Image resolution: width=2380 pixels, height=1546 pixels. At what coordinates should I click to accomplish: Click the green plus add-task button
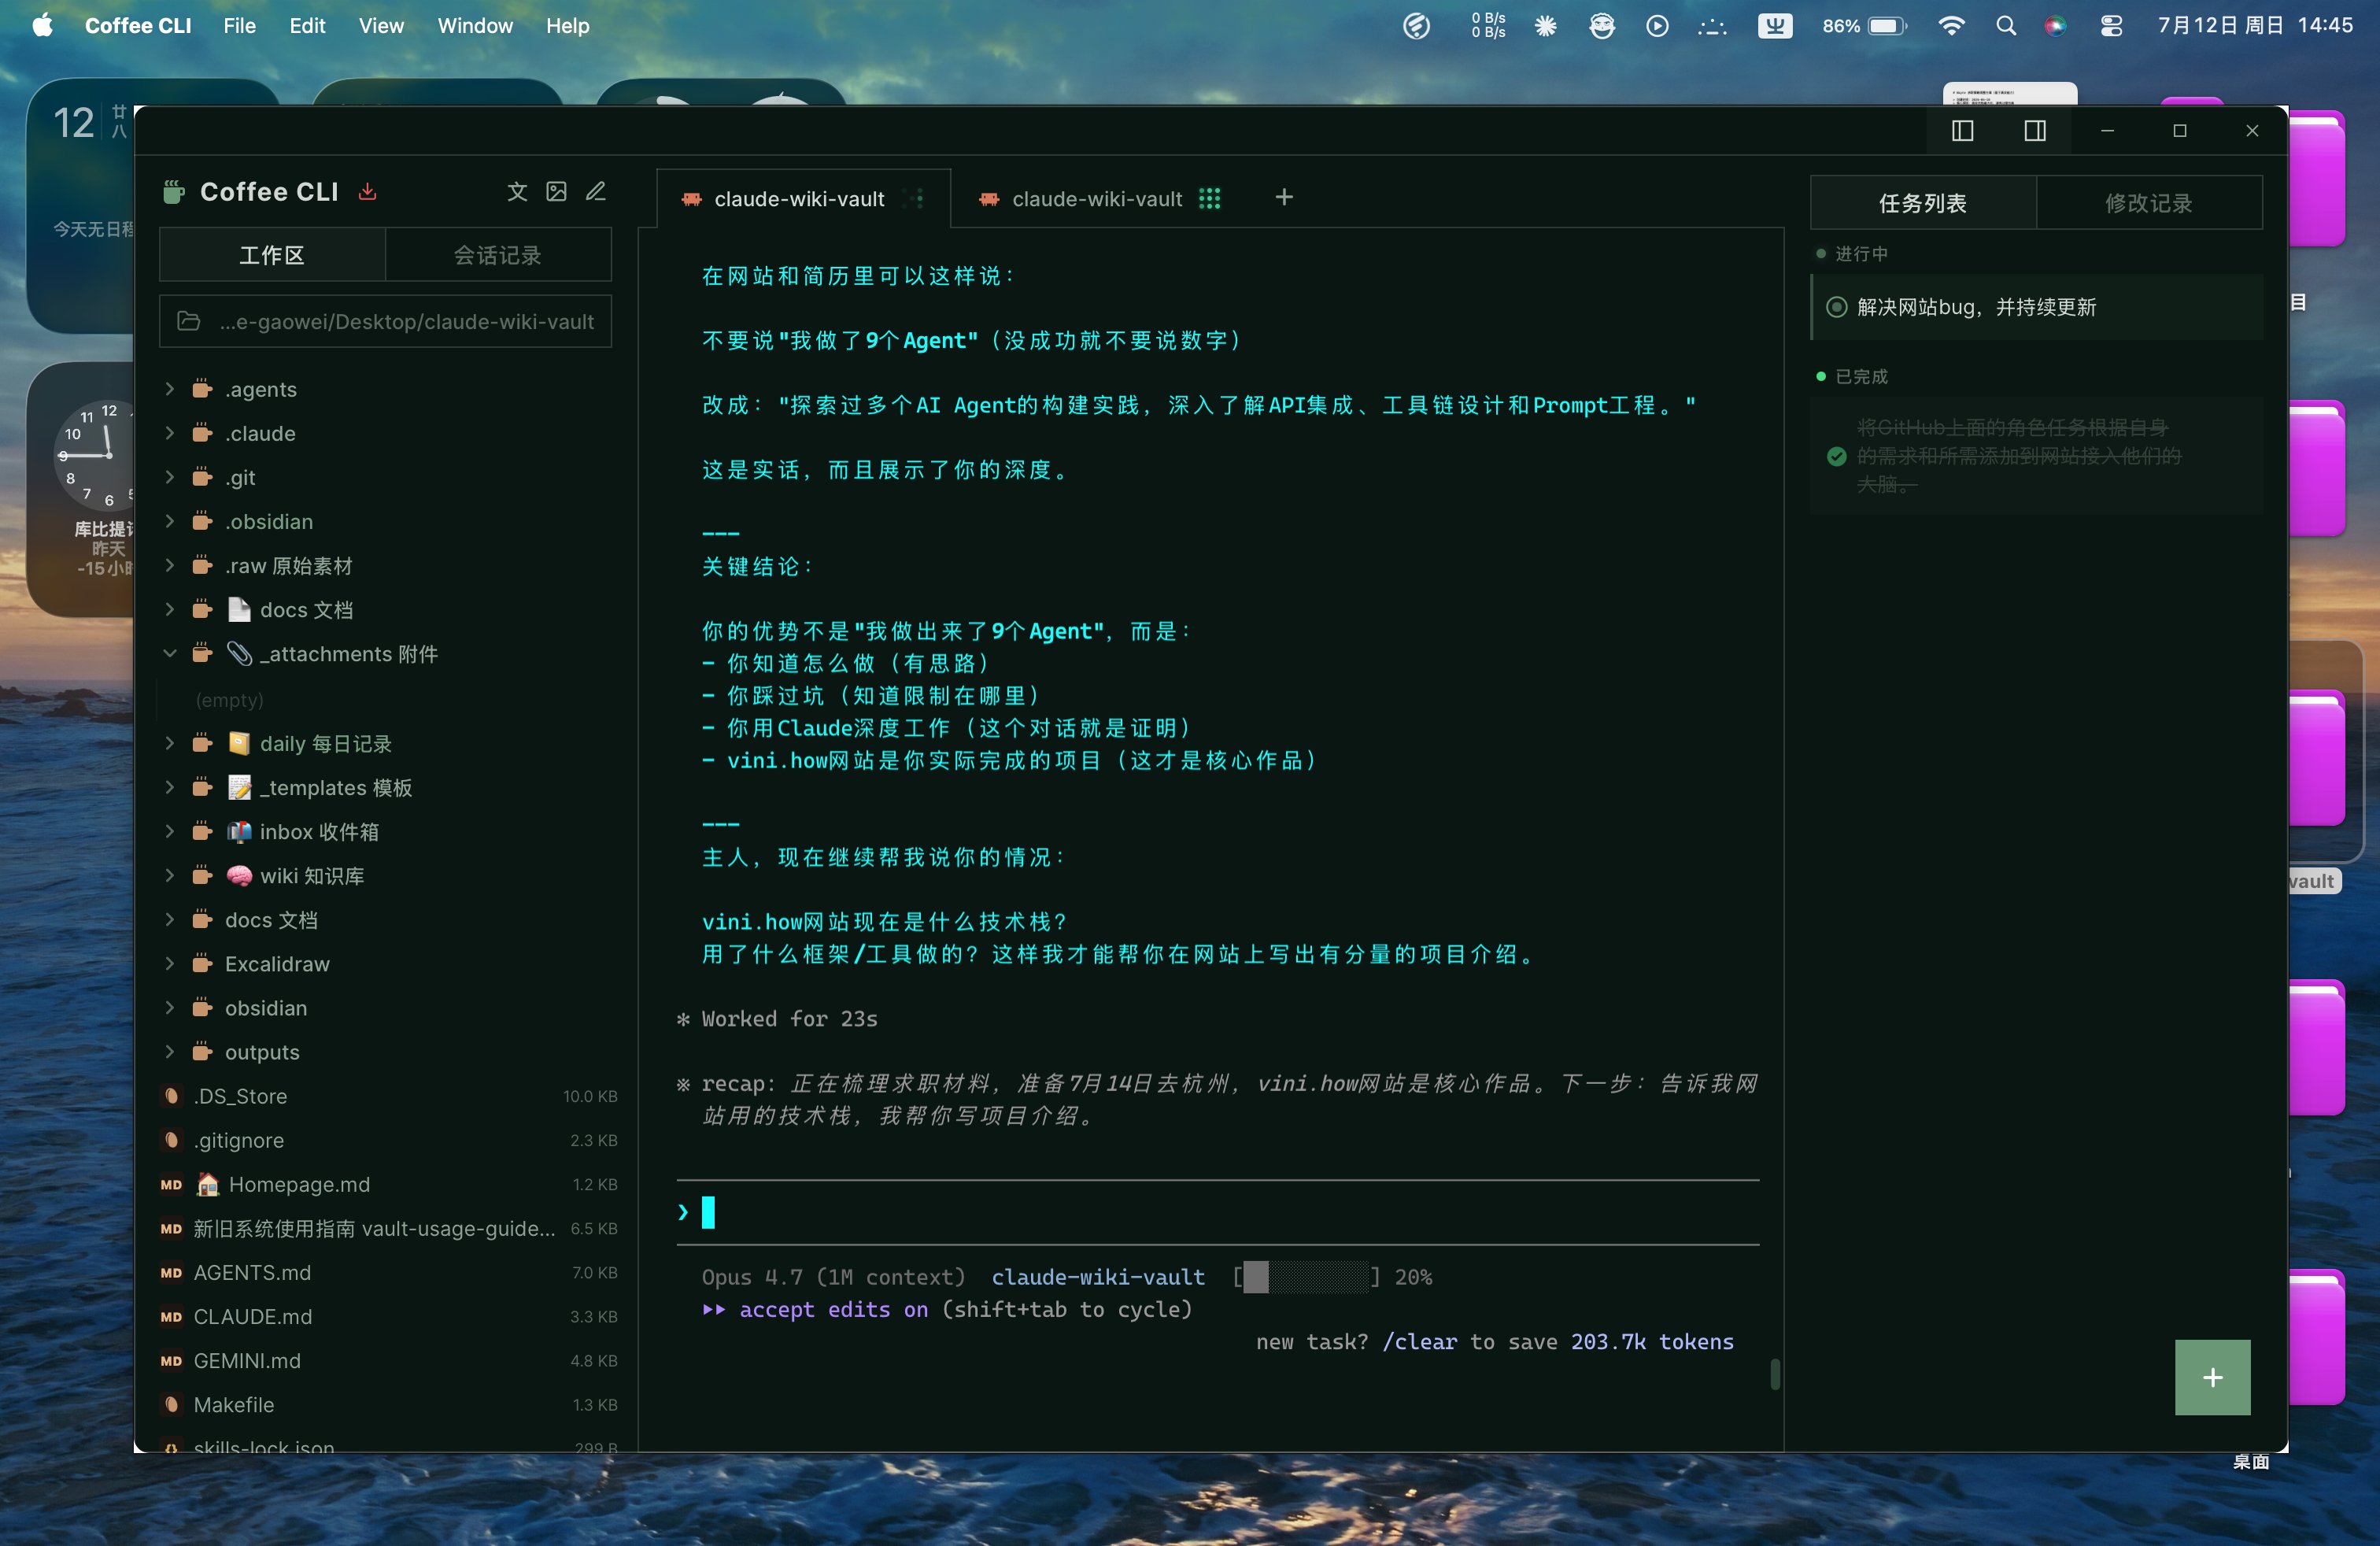tap(2212, 1377)
